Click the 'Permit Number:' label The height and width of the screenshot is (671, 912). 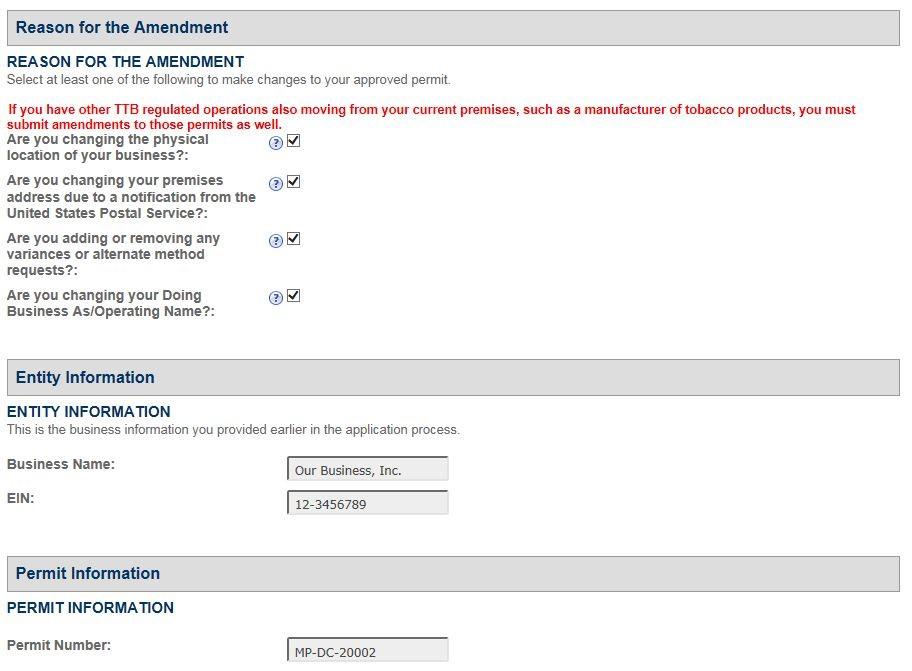pyautogui.click(x=59, y=646)
